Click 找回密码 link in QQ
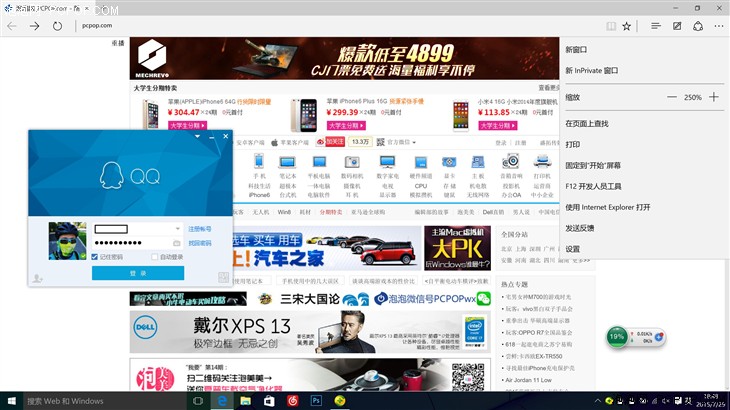 [200, 243]
